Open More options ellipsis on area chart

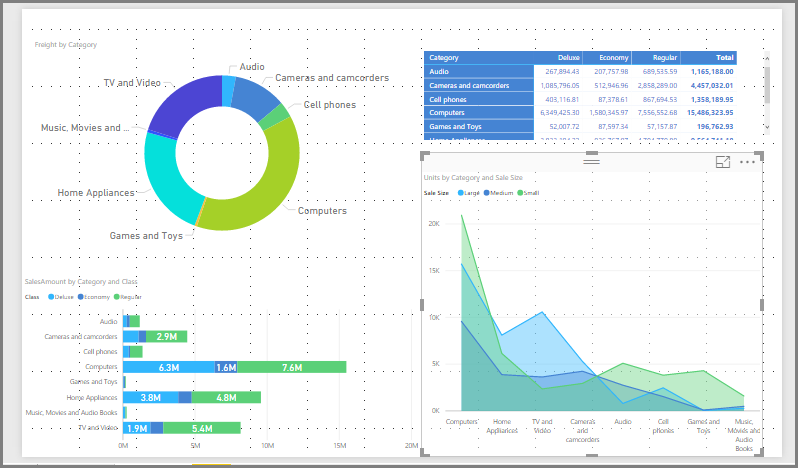coord(748,162)
